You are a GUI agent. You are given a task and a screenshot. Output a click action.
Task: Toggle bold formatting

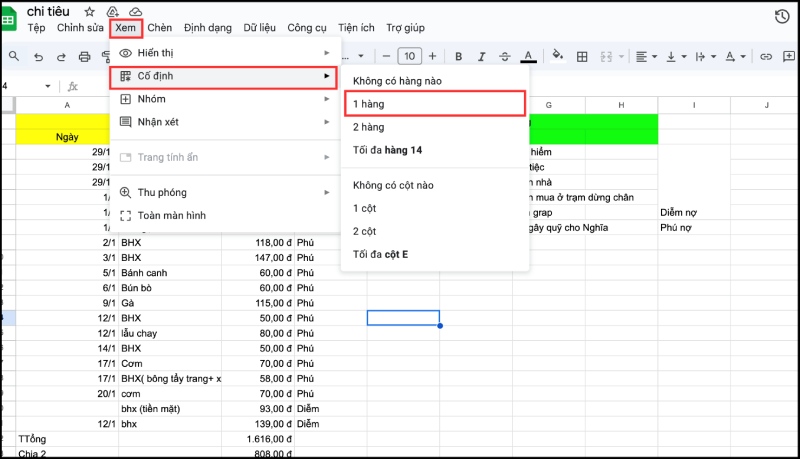[458, 57]
